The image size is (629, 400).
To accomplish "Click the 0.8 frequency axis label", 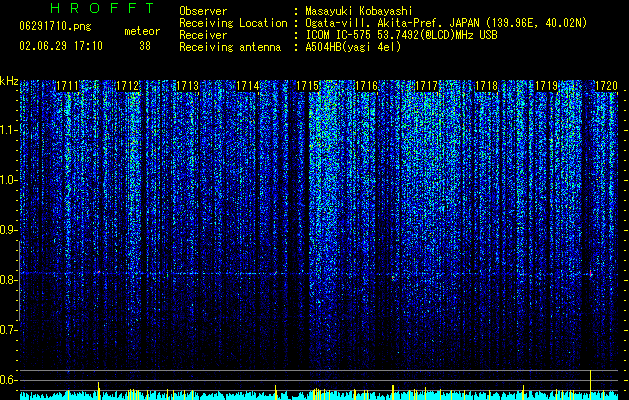I will point(8,280).
